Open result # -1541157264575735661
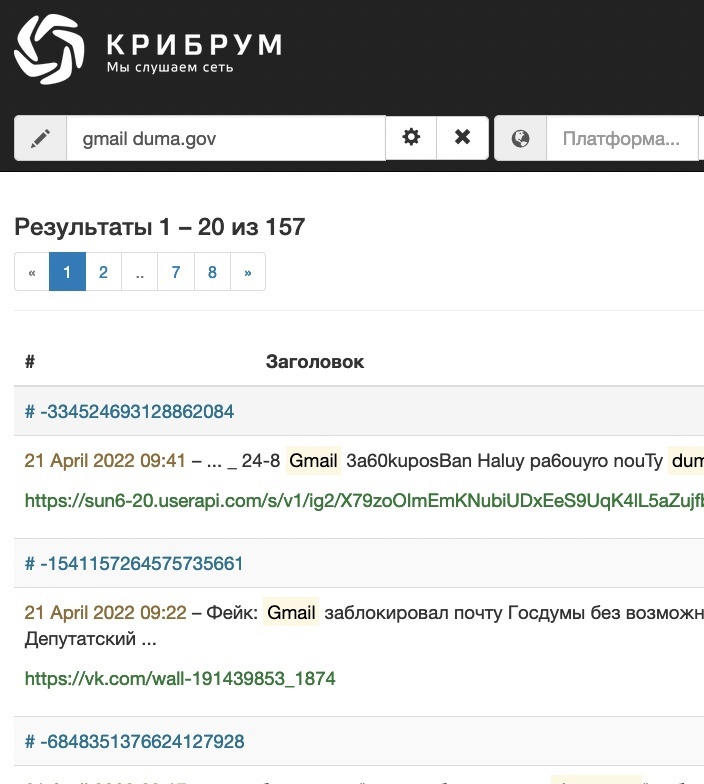 [134, 564]
